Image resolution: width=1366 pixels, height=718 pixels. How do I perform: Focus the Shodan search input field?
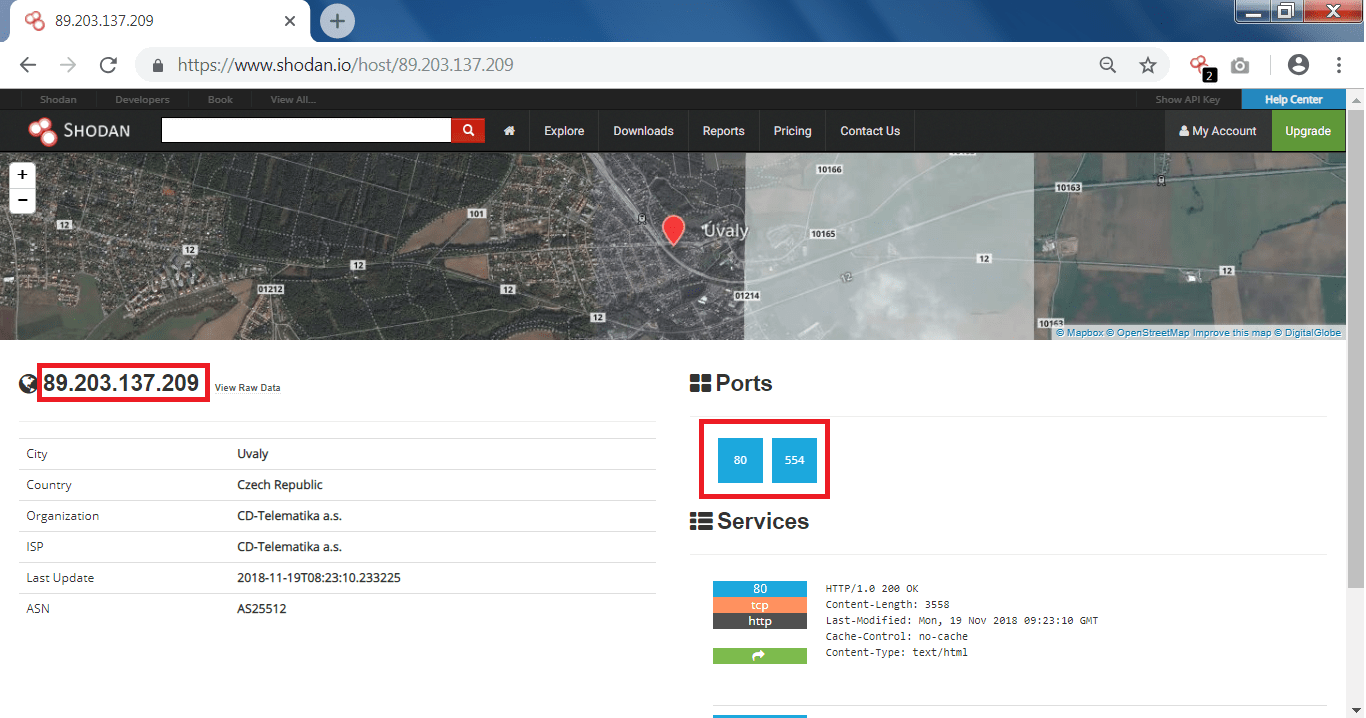pos(306,130)
